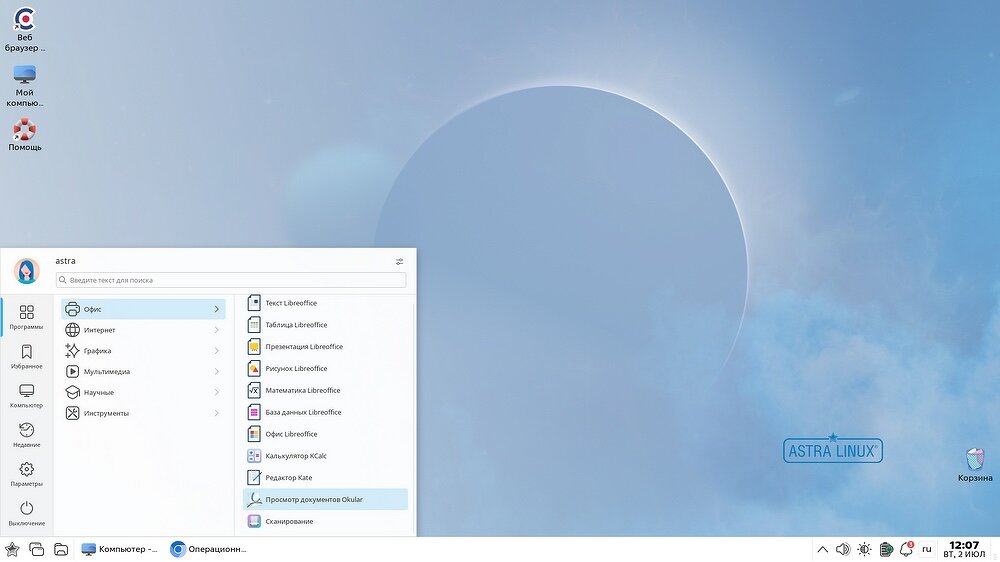Expand the Графика category arrow
This screenshot has width=1000, height=562.
pos(216,351)
